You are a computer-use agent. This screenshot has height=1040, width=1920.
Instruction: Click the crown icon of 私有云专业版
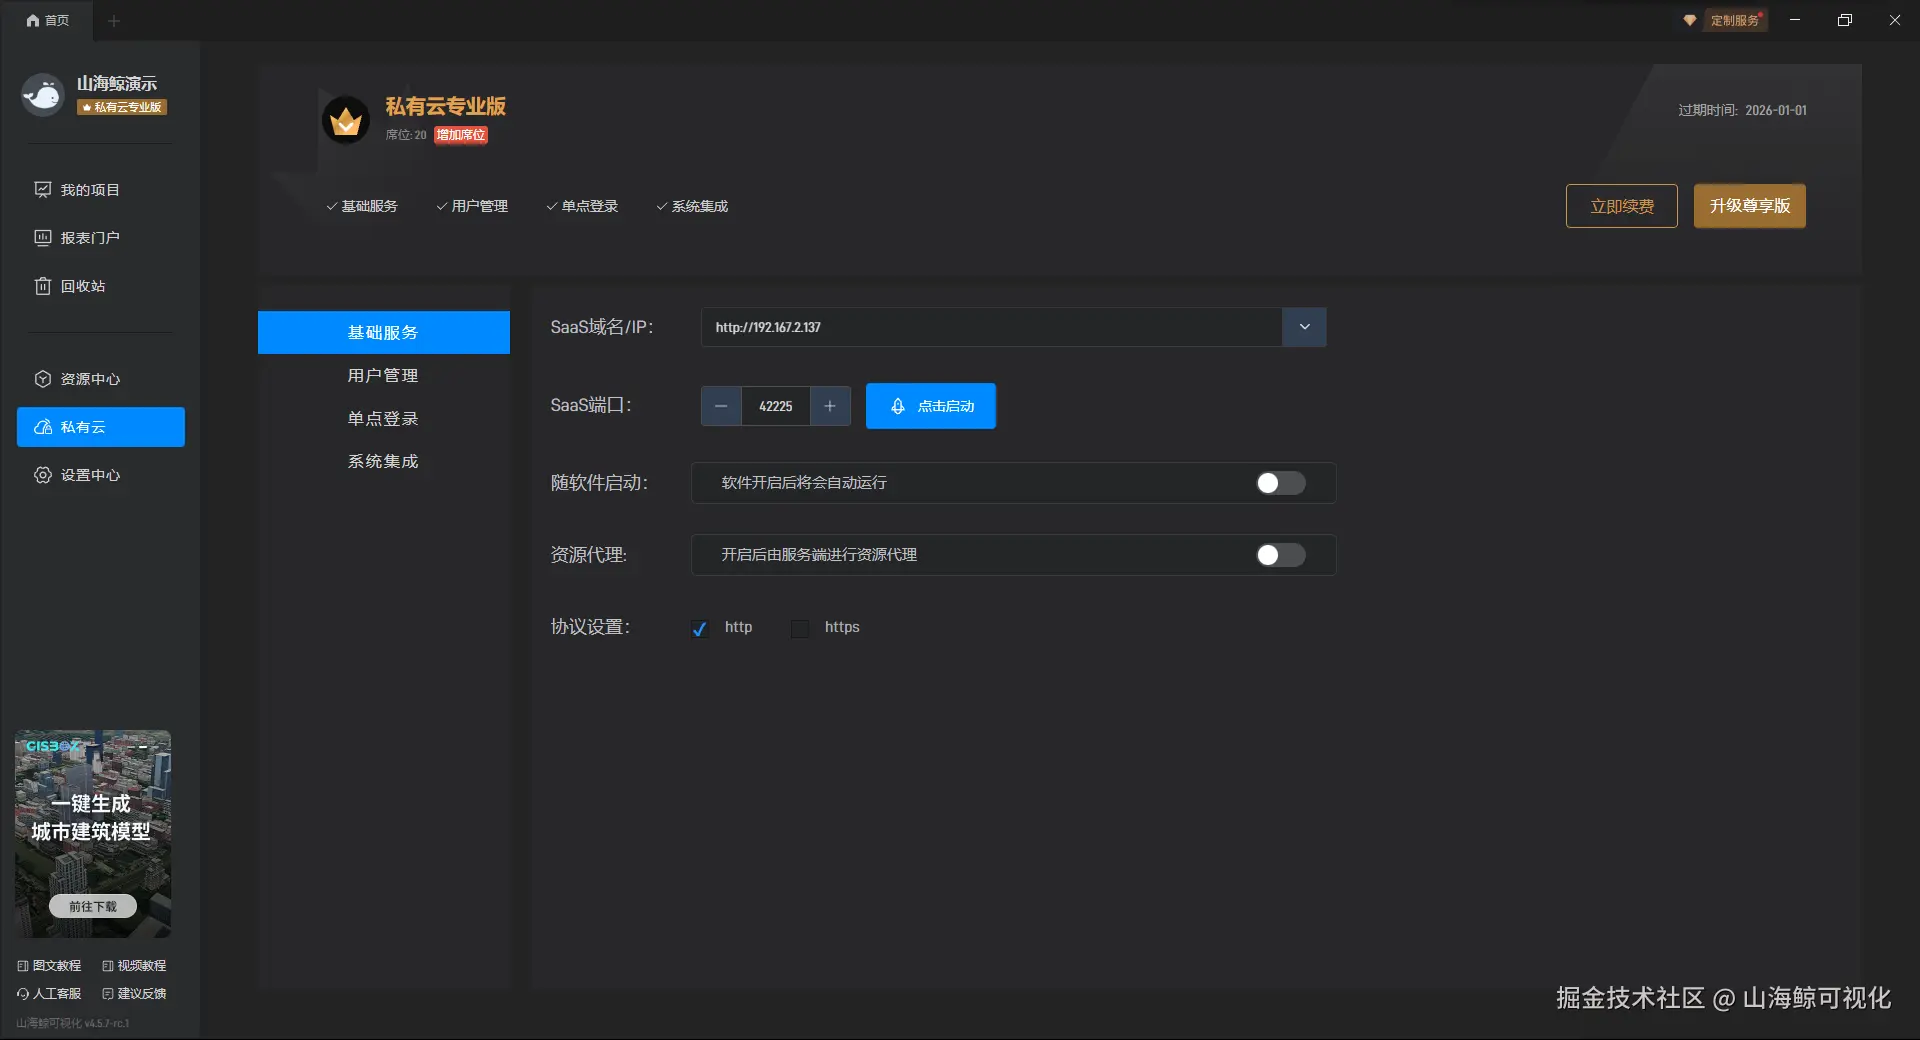tap(346, 120)
